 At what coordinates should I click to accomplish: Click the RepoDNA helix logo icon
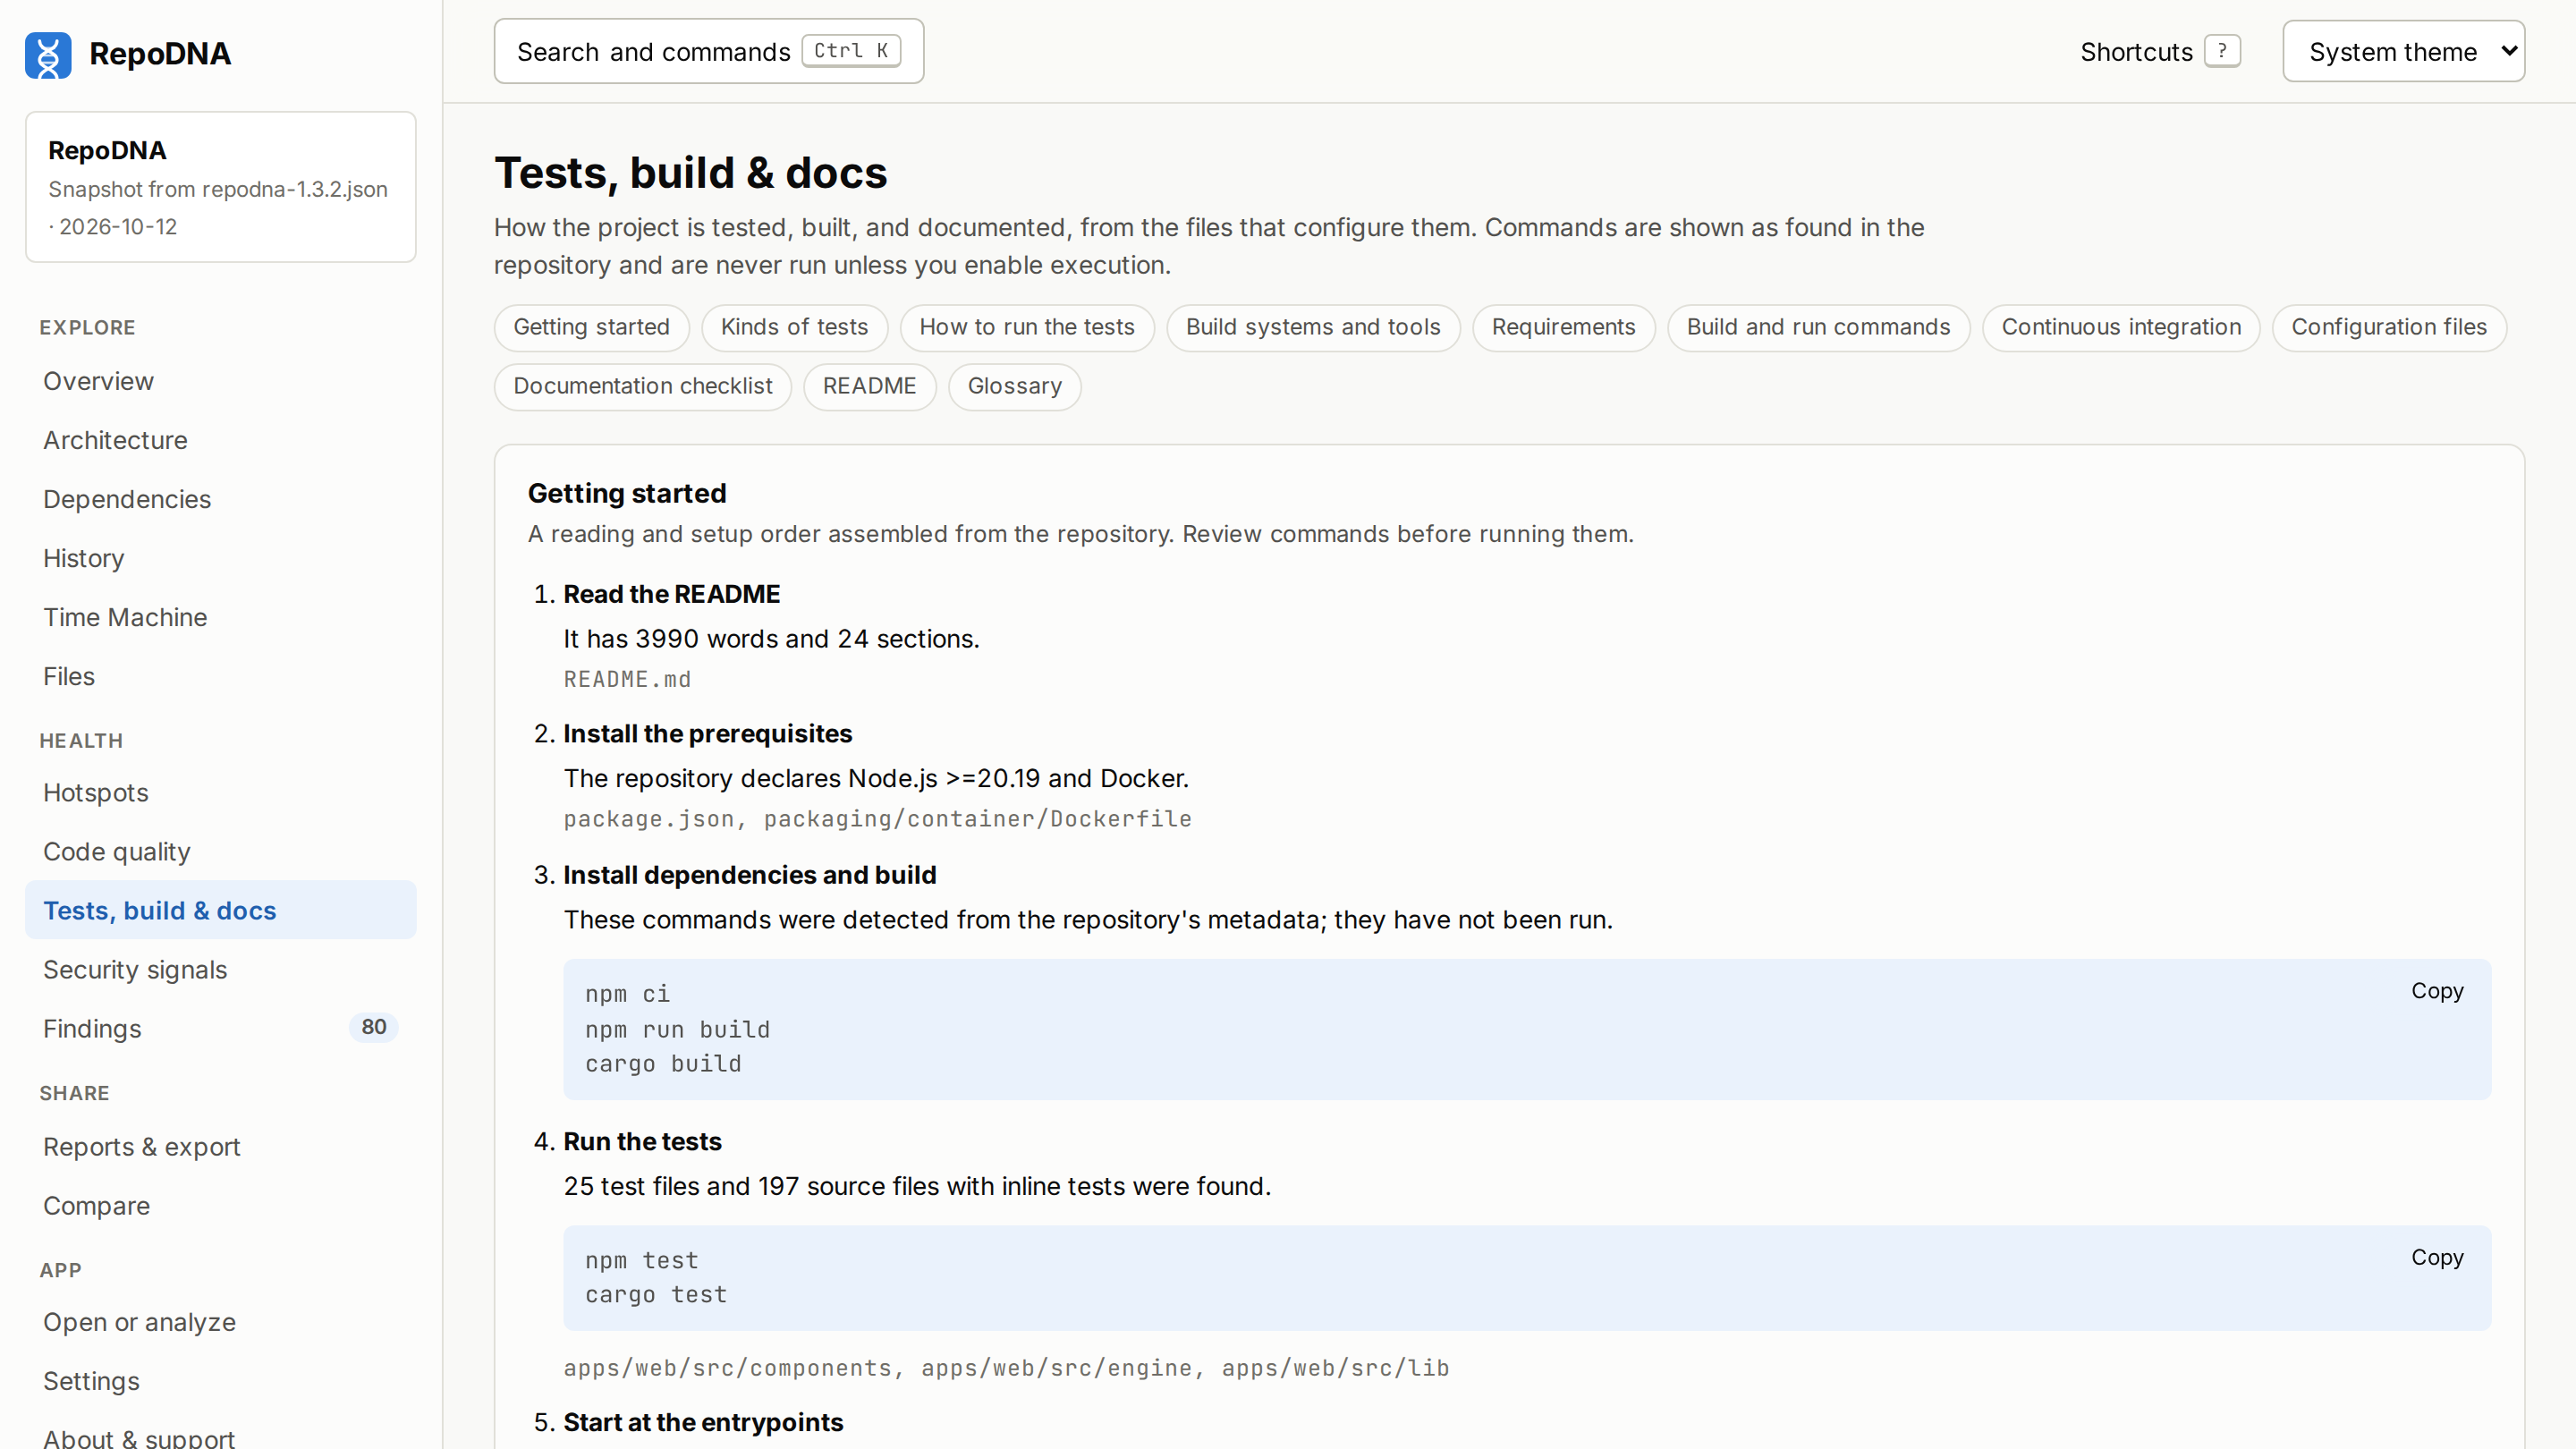coord(48,54)
